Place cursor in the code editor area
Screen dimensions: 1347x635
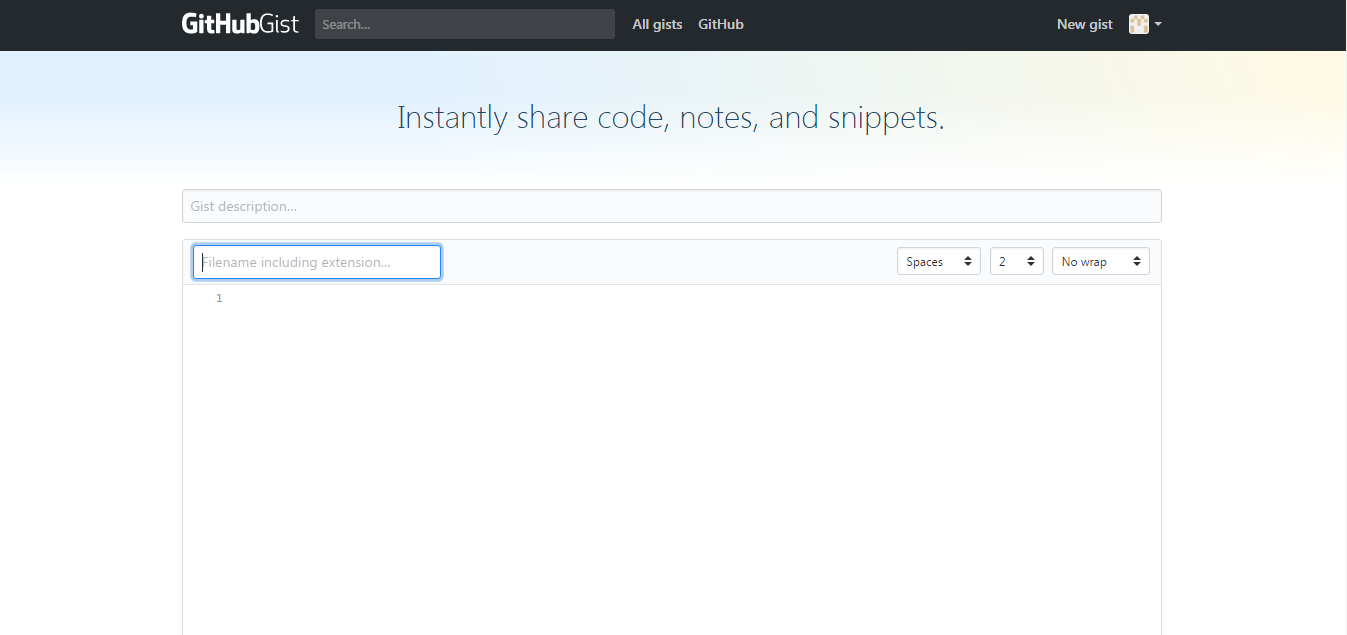600,400
